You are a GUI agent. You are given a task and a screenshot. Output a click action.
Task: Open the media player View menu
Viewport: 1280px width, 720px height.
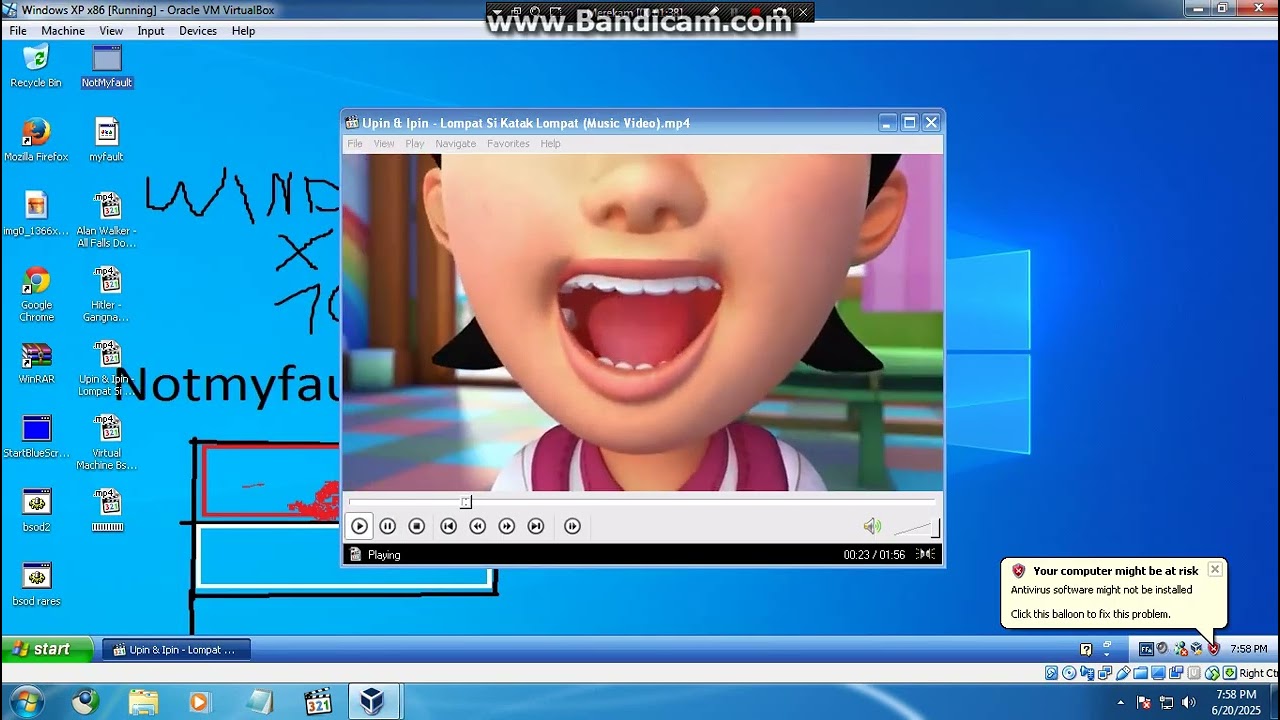pos(384,144)
